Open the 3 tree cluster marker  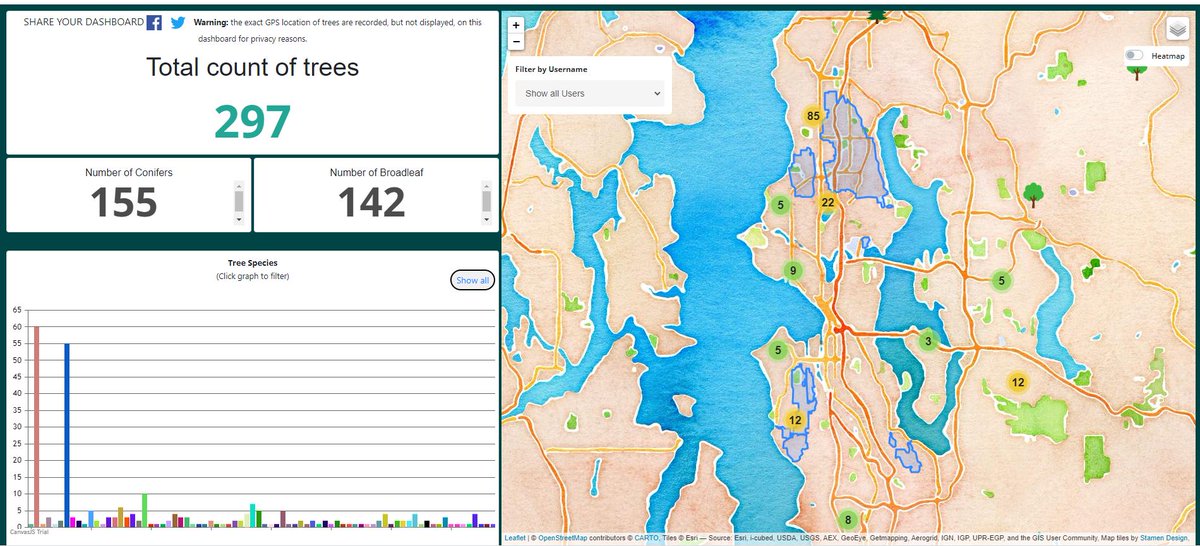[x=928, y=341]
